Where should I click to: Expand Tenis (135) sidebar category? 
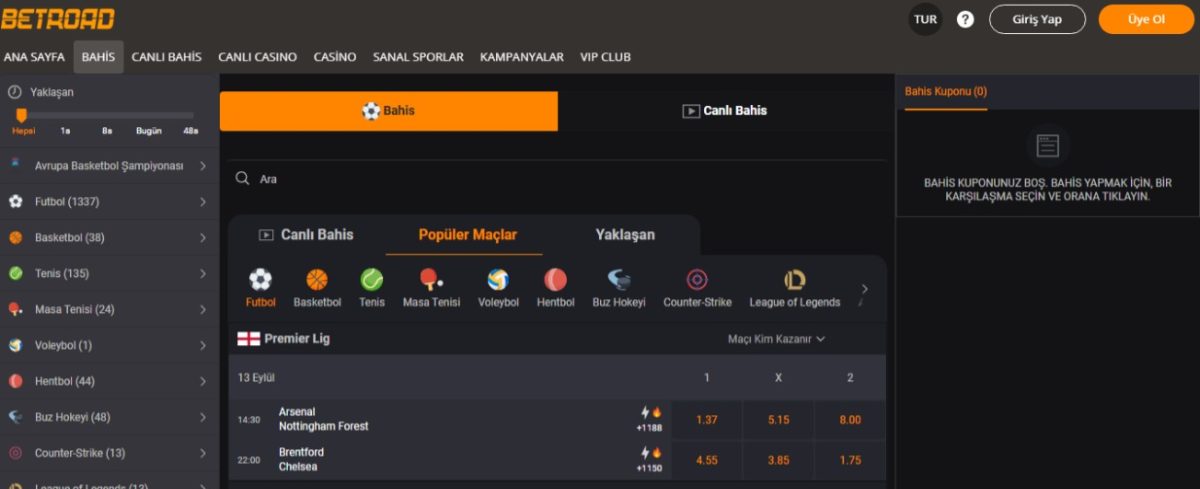tap(108, 274)
